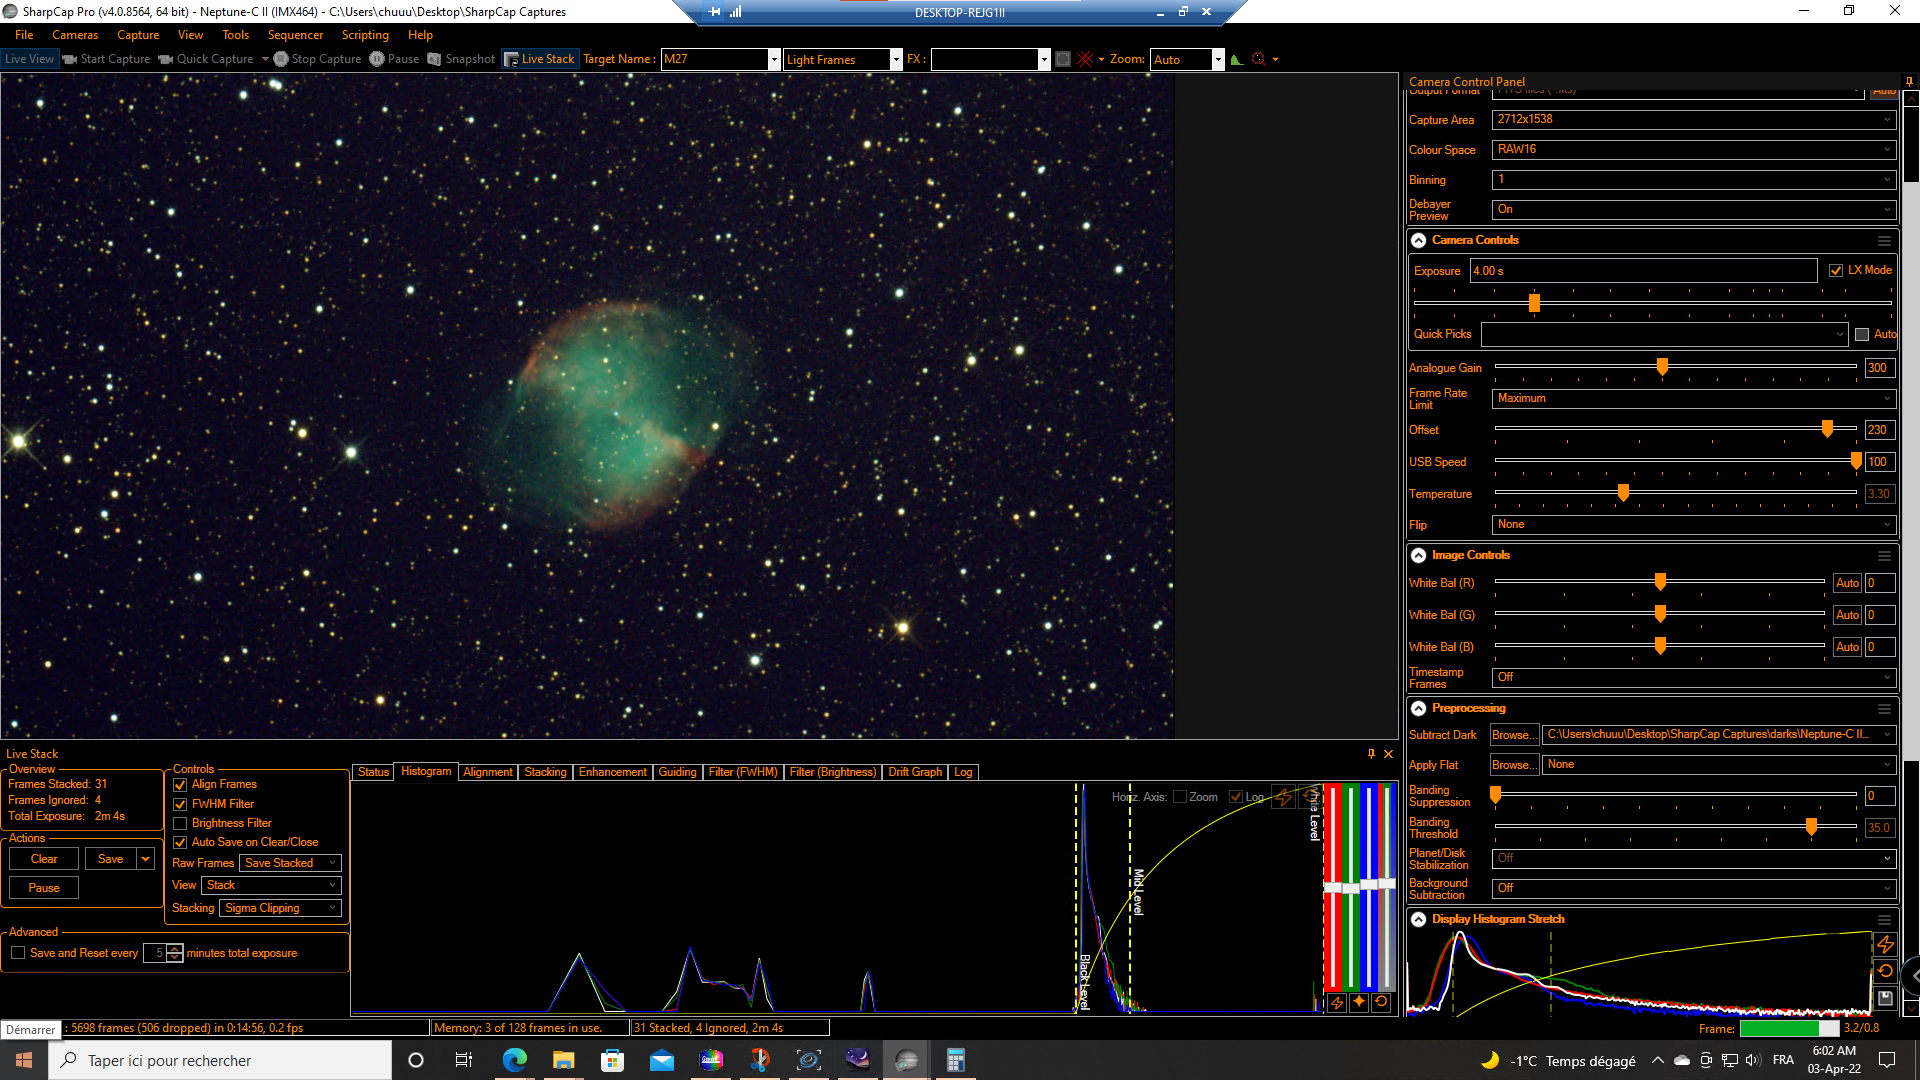
Task: Open Microsoft Edge from the taskbar
Action: click(x=515, y=1060)
